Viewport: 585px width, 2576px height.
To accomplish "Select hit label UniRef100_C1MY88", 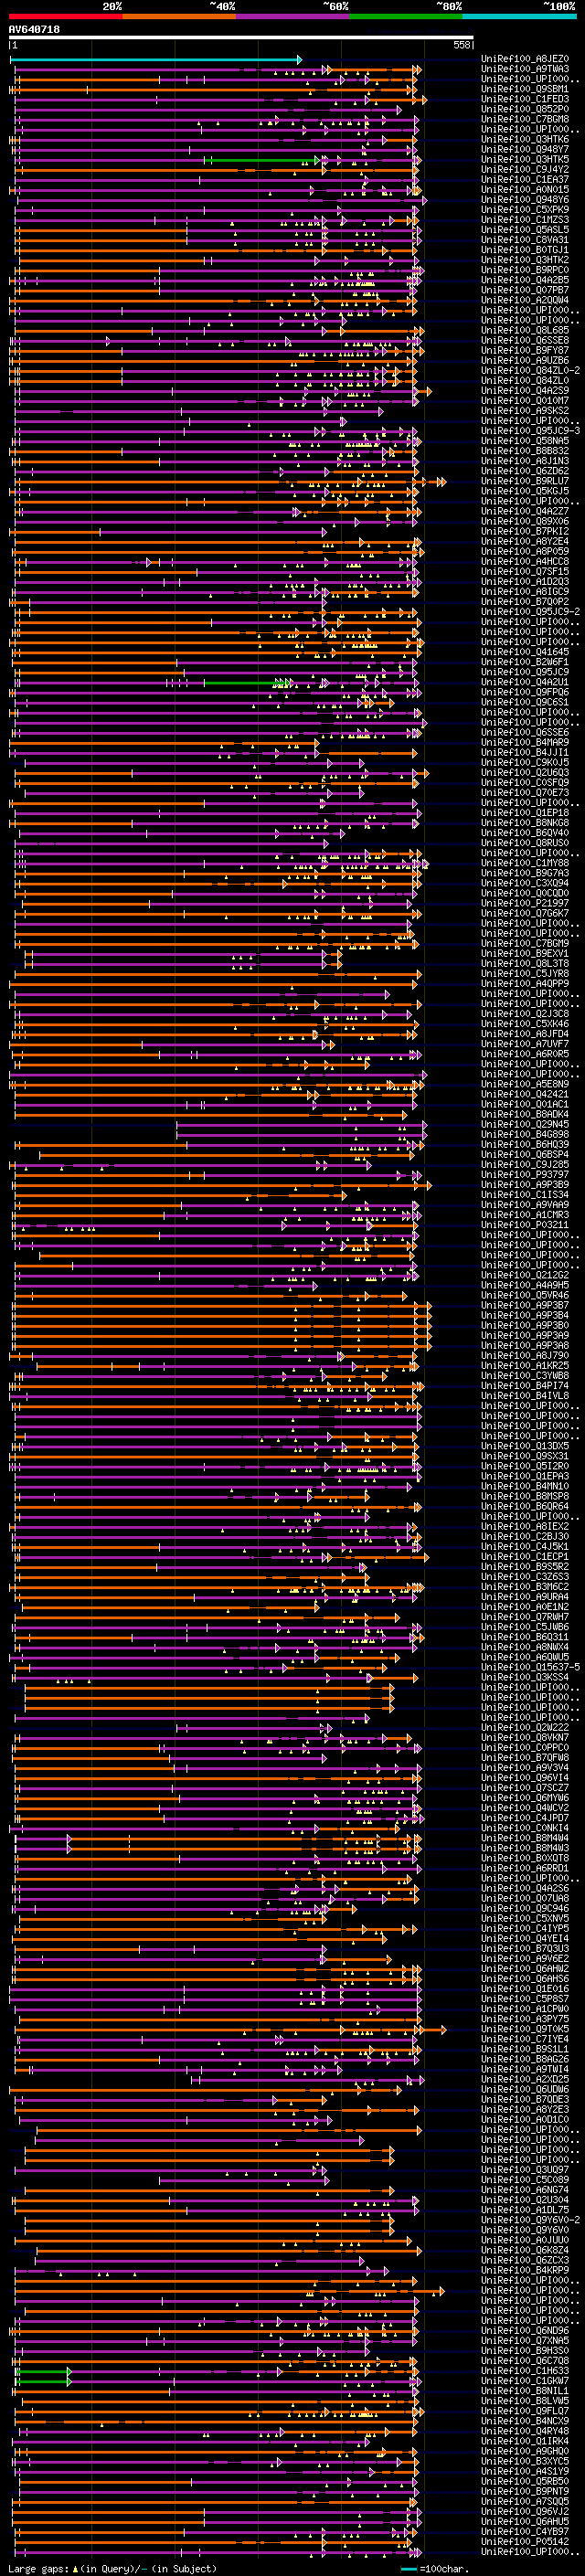I will click(525, 863).
